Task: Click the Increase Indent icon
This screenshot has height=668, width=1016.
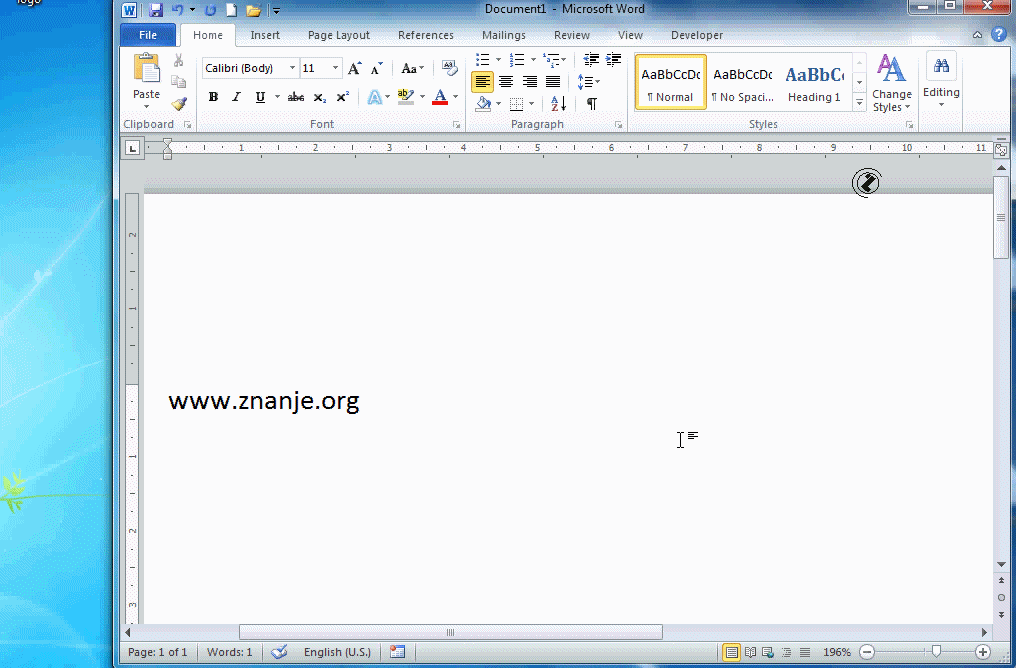Action: point(613,60)
